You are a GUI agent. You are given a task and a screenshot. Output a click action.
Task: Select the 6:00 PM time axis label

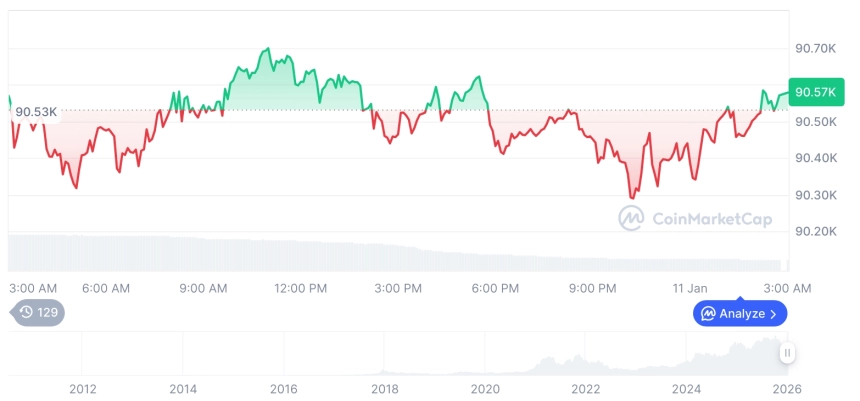click(x=495, y=288)
